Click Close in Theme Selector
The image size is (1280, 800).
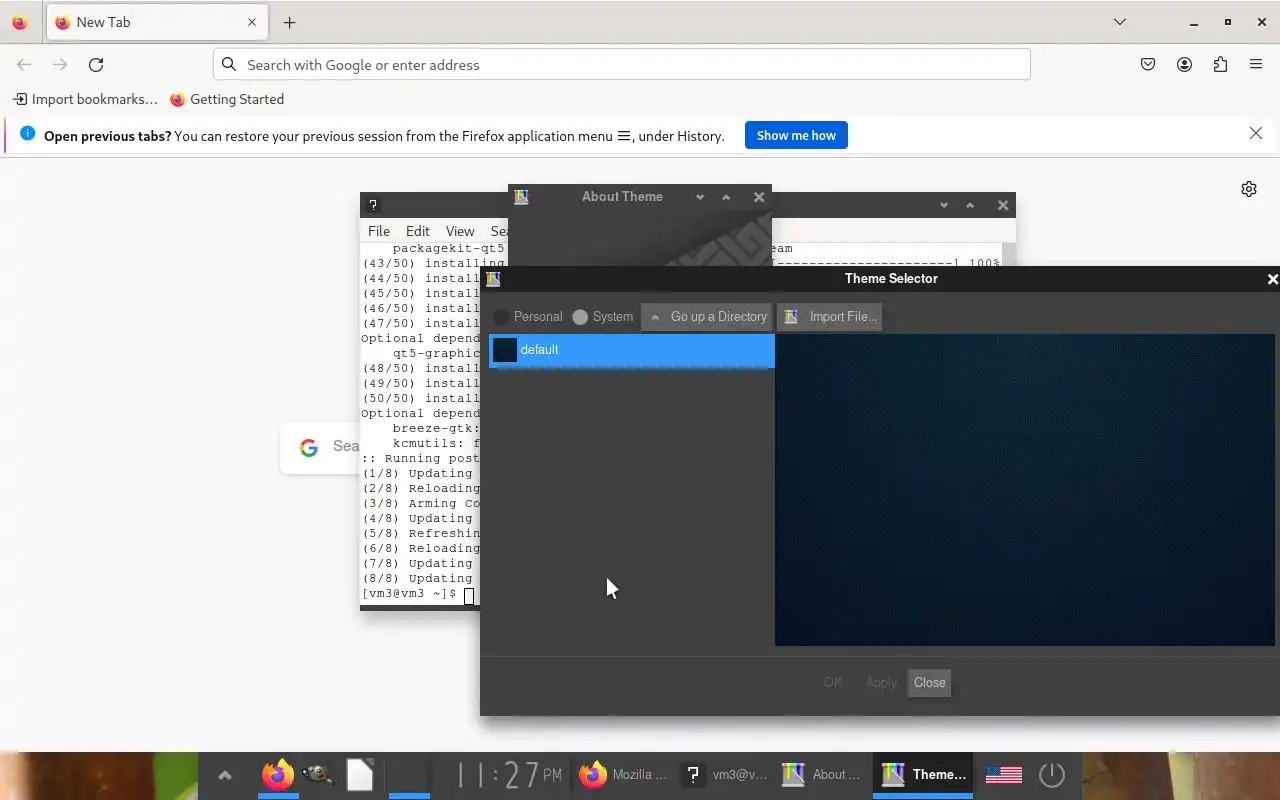pos(929,683)
